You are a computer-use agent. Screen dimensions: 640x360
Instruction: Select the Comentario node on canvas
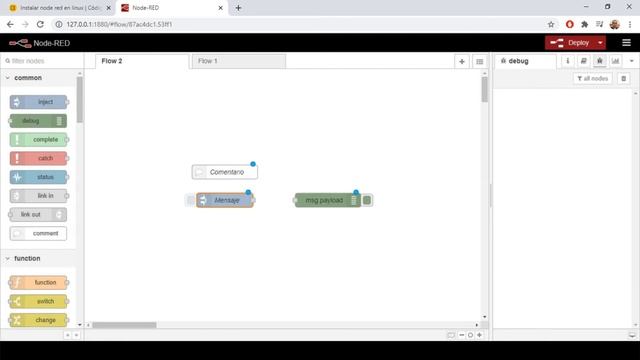pyautogui.click(x=225, y=172)
